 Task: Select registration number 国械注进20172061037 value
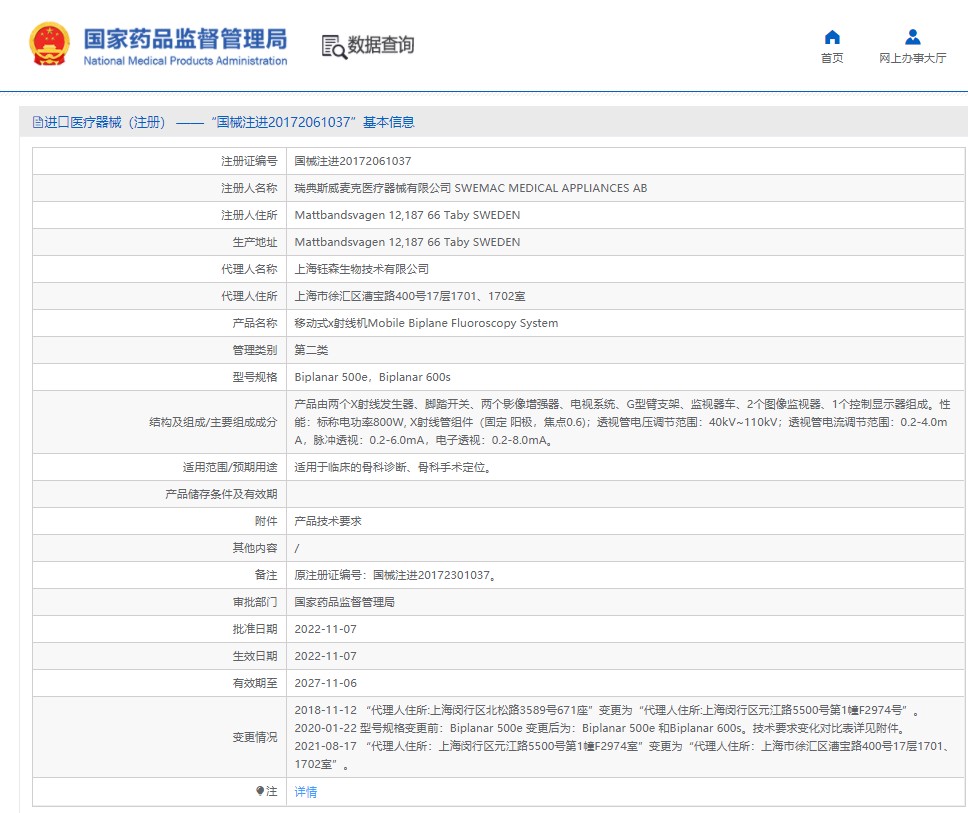tap(353, 161)
